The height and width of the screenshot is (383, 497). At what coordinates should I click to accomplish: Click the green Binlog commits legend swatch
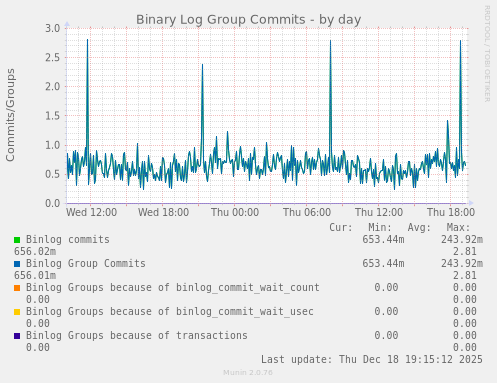(x=17, y=240)
